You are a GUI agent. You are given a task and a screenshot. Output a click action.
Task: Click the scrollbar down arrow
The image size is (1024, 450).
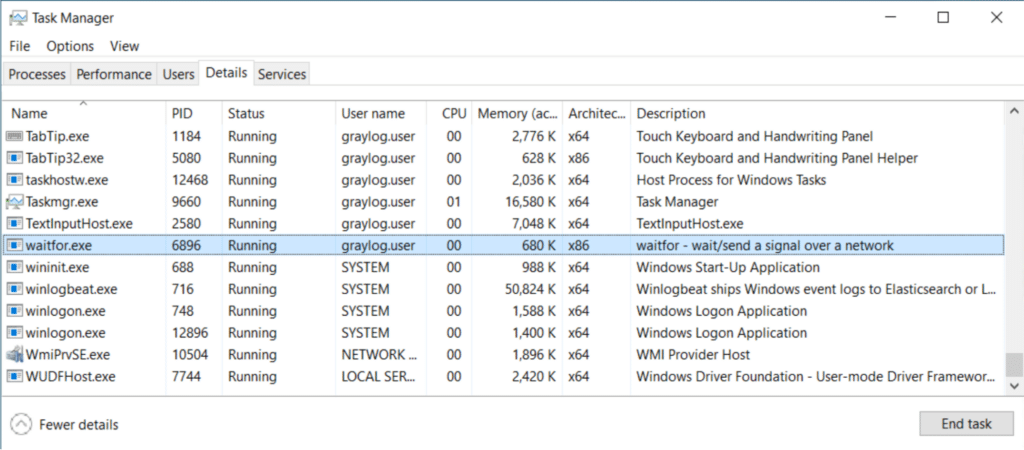(1014, 385)
